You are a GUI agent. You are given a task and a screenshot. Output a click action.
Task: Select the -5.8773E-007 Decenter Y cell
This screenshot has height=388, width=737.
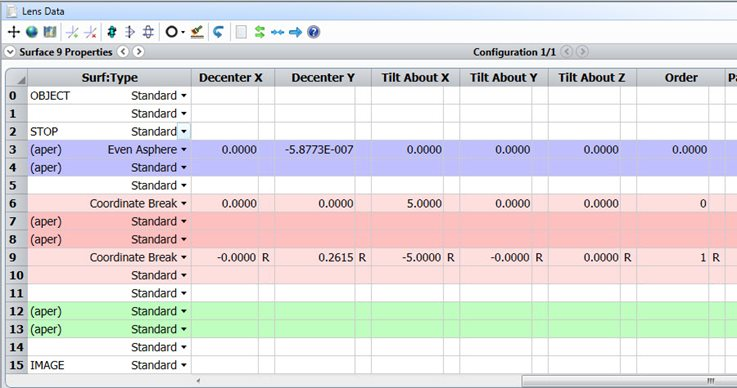(x=315, y=150)
